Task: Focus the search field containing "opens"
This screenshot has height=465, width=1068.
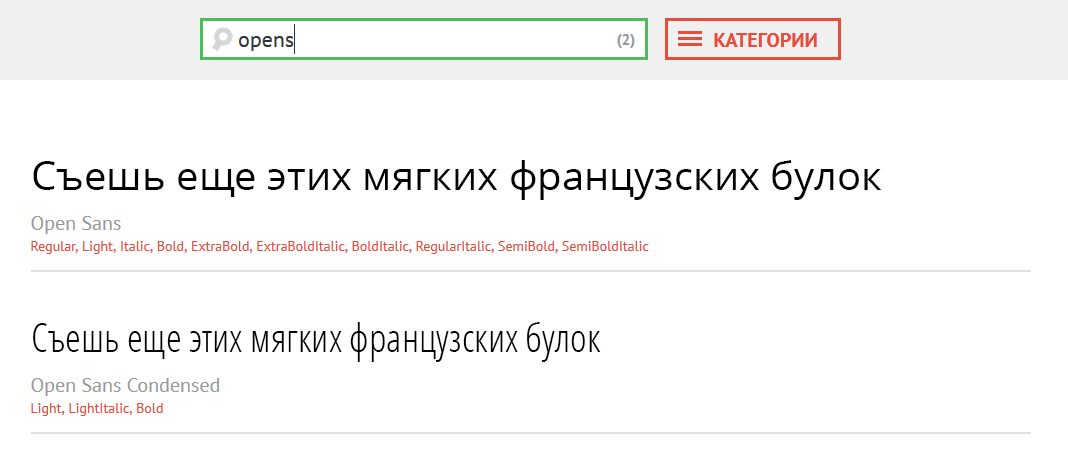Action: click(423, 39)
